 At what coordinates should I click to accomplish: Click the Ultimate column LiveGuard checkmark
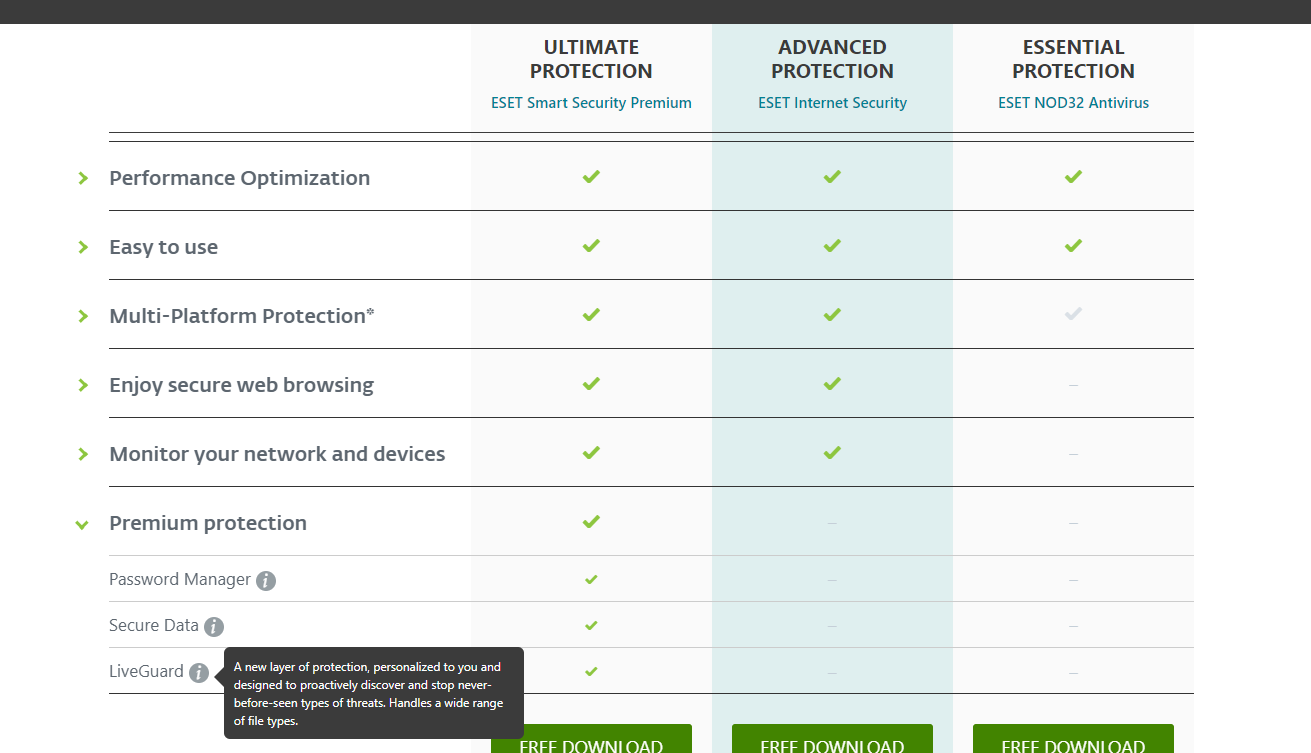tap(591, 671)
